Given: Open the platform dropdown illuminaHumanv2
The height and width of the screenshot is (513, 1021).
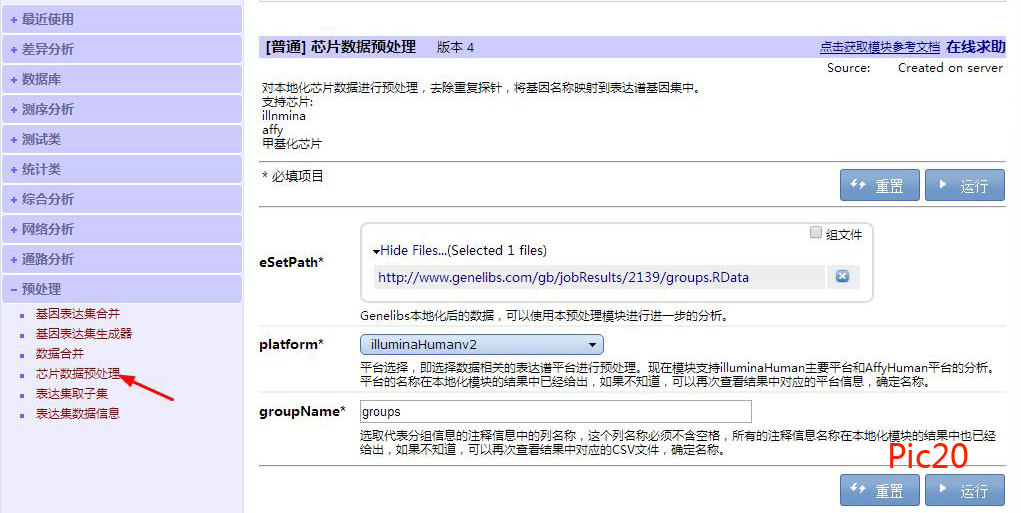Looking at the screenshot, I should [481, 345].
